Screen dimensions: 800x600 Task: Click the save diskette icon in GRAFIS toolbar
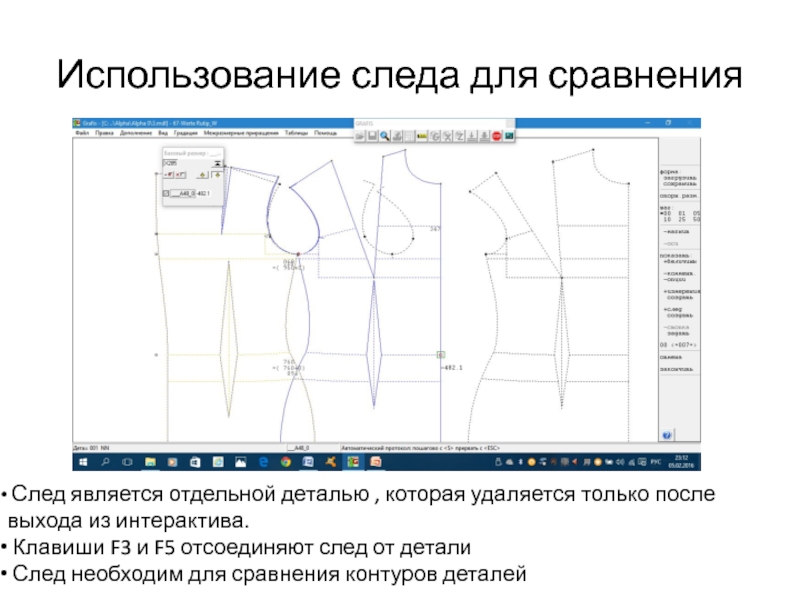click(x=372, y=135)
